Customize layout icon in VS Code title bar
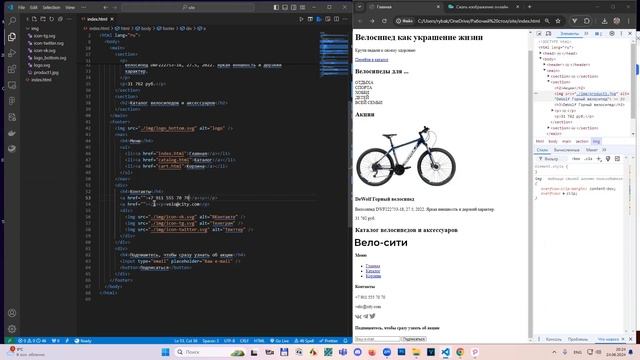Screen dimensions: 640x360 (302, 7)
